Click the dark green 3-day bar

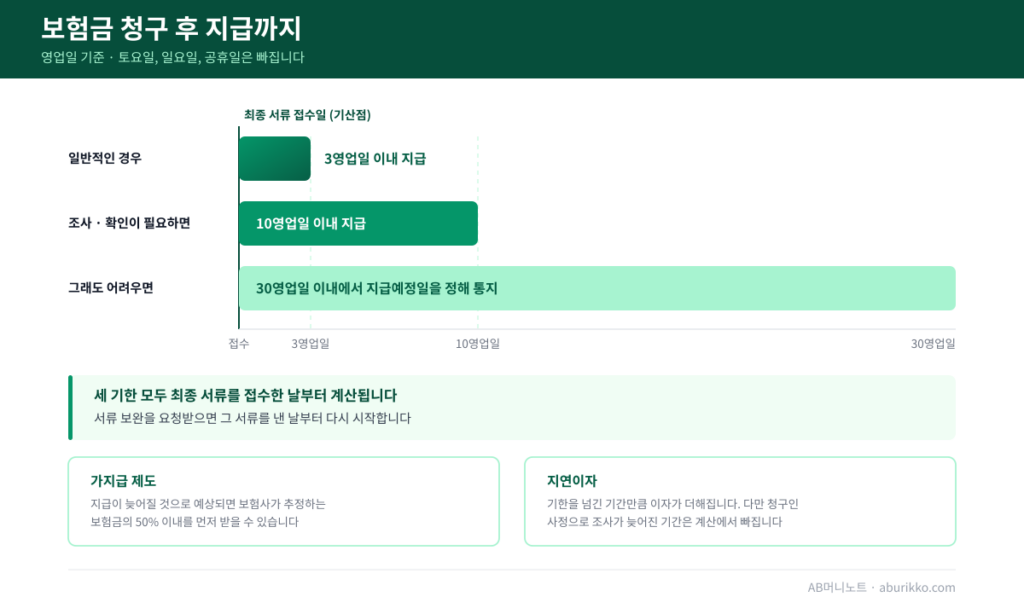click(275, 158)
